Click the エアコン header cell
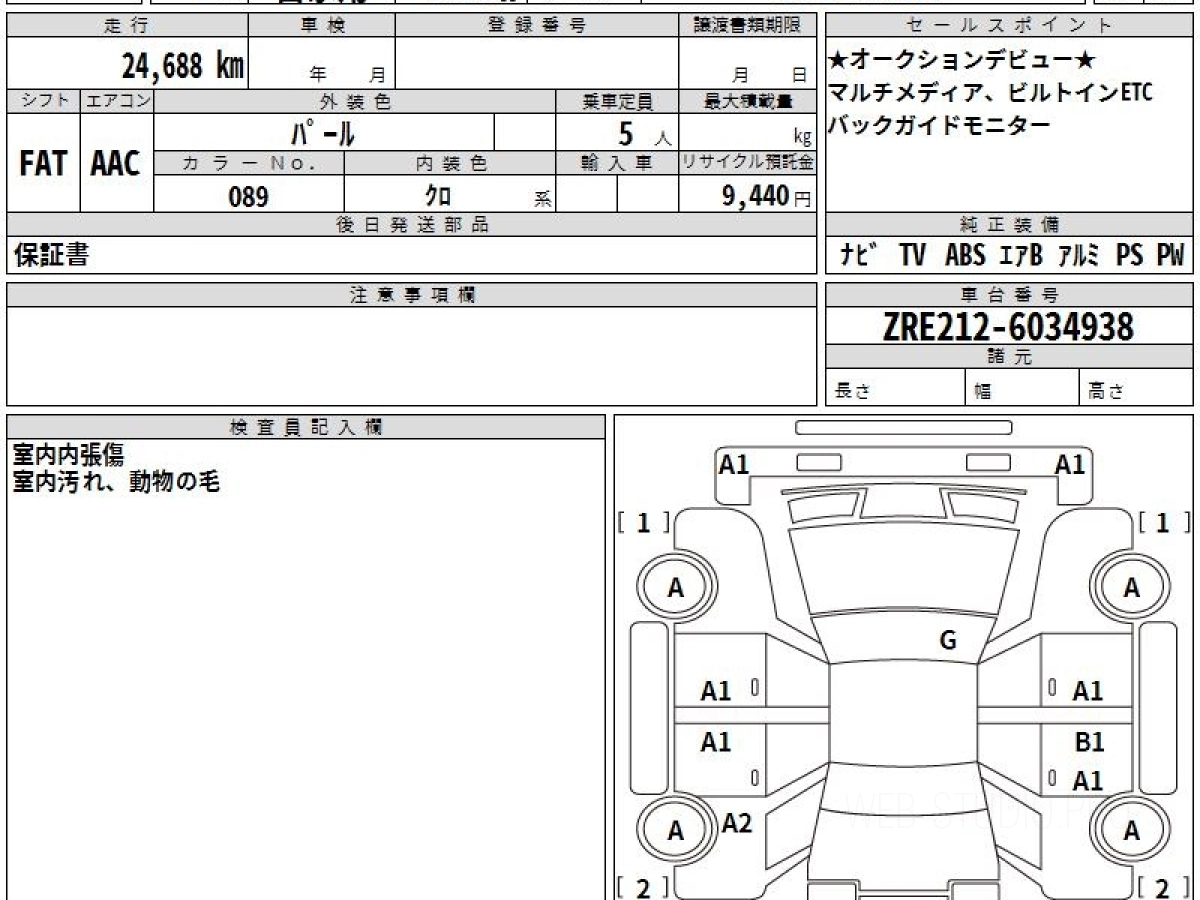 point(117,101)
